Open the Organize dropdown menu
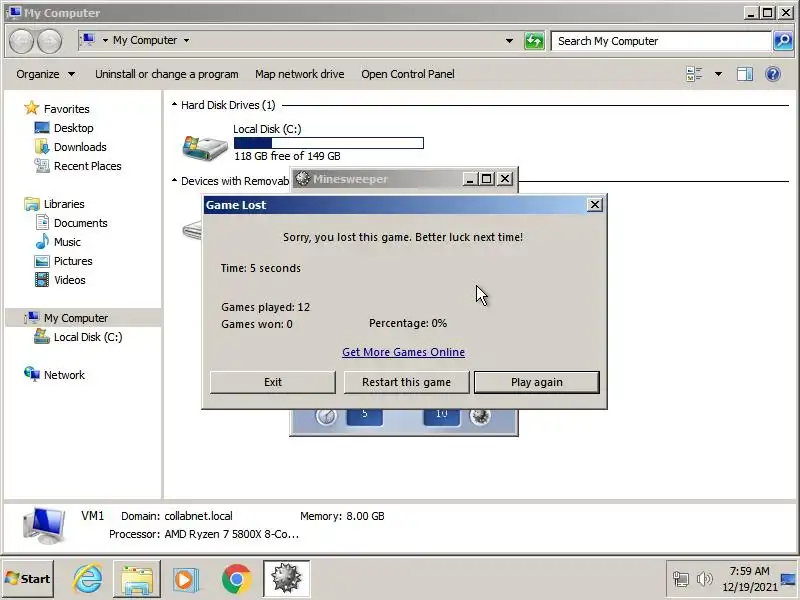800x600 pixels. 45,74
